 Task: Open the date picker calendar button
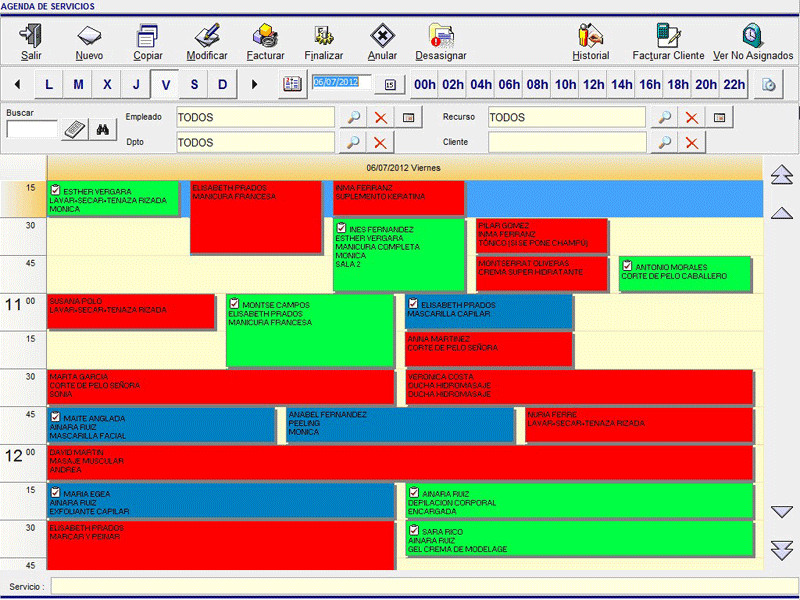point(390,85)
